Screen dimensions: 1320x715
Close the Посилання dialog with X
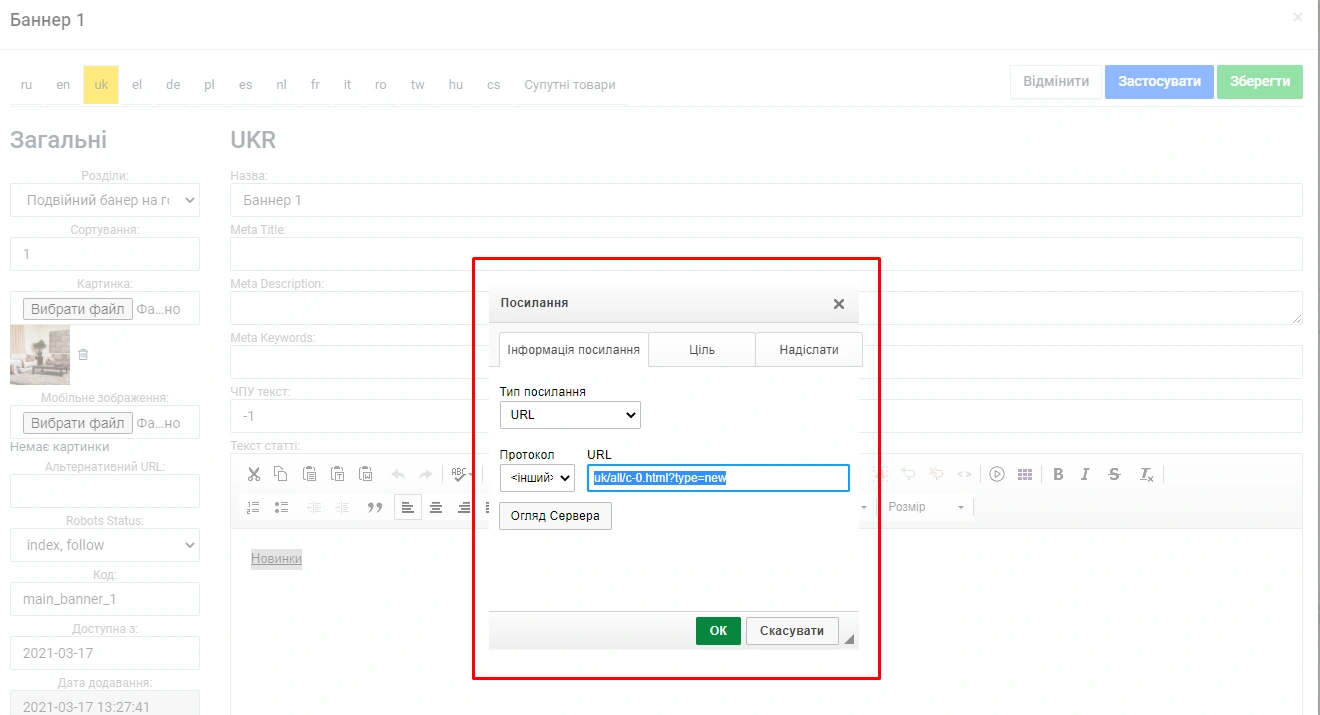click(x=839, y=304)
